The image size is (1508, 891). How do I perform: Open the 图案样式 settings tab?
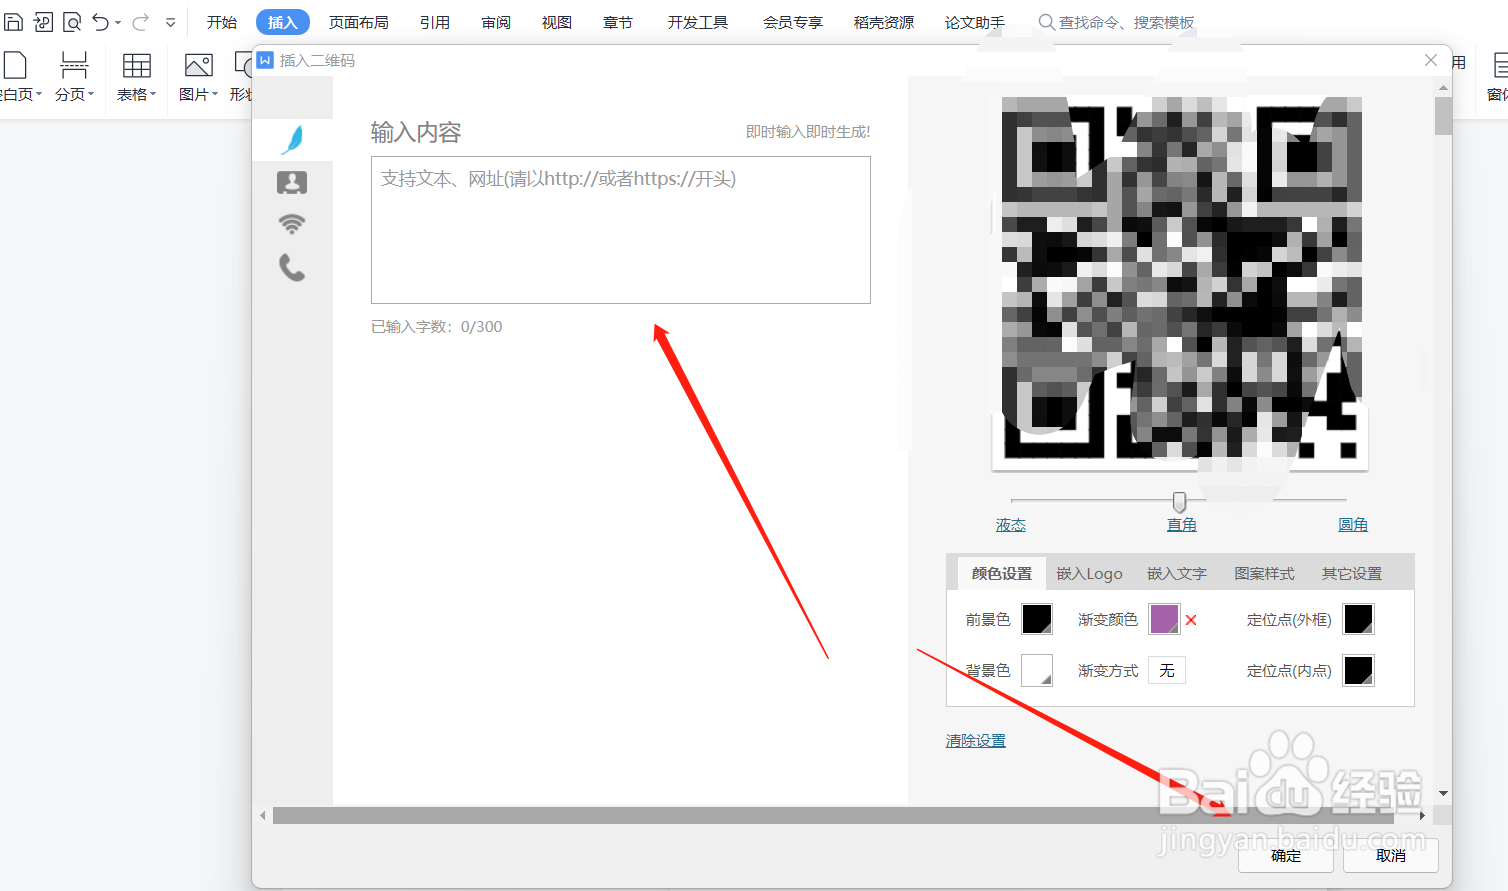pos(1264,573)
